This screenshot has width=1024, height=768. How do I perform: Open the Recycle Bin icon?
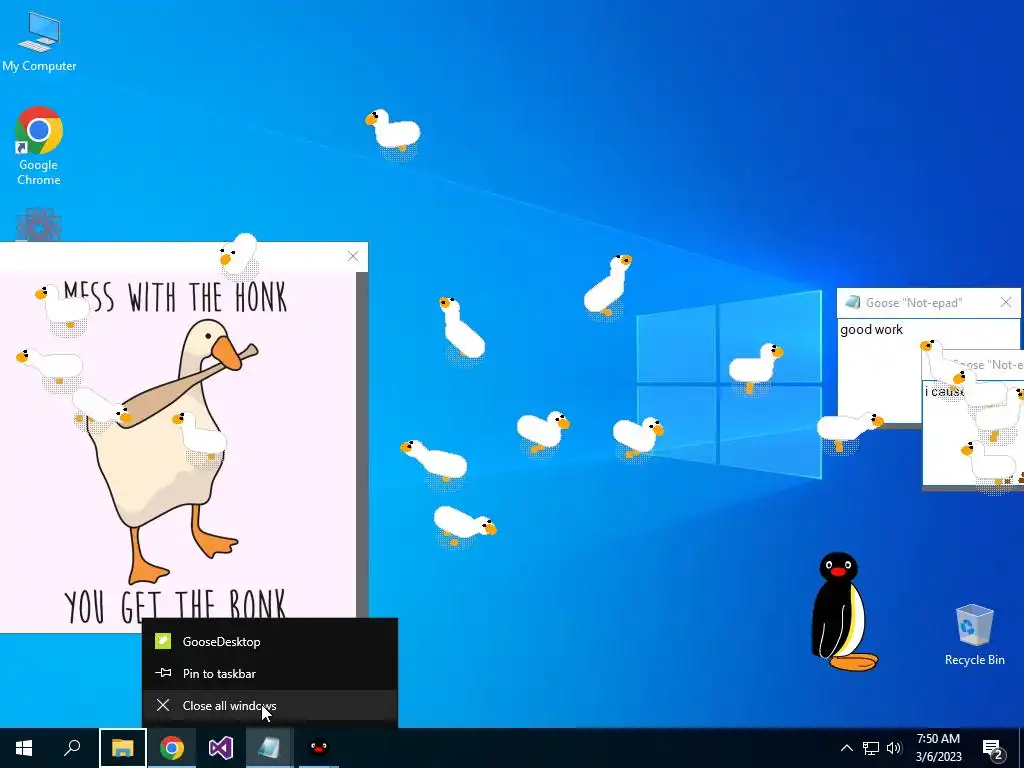974,634
